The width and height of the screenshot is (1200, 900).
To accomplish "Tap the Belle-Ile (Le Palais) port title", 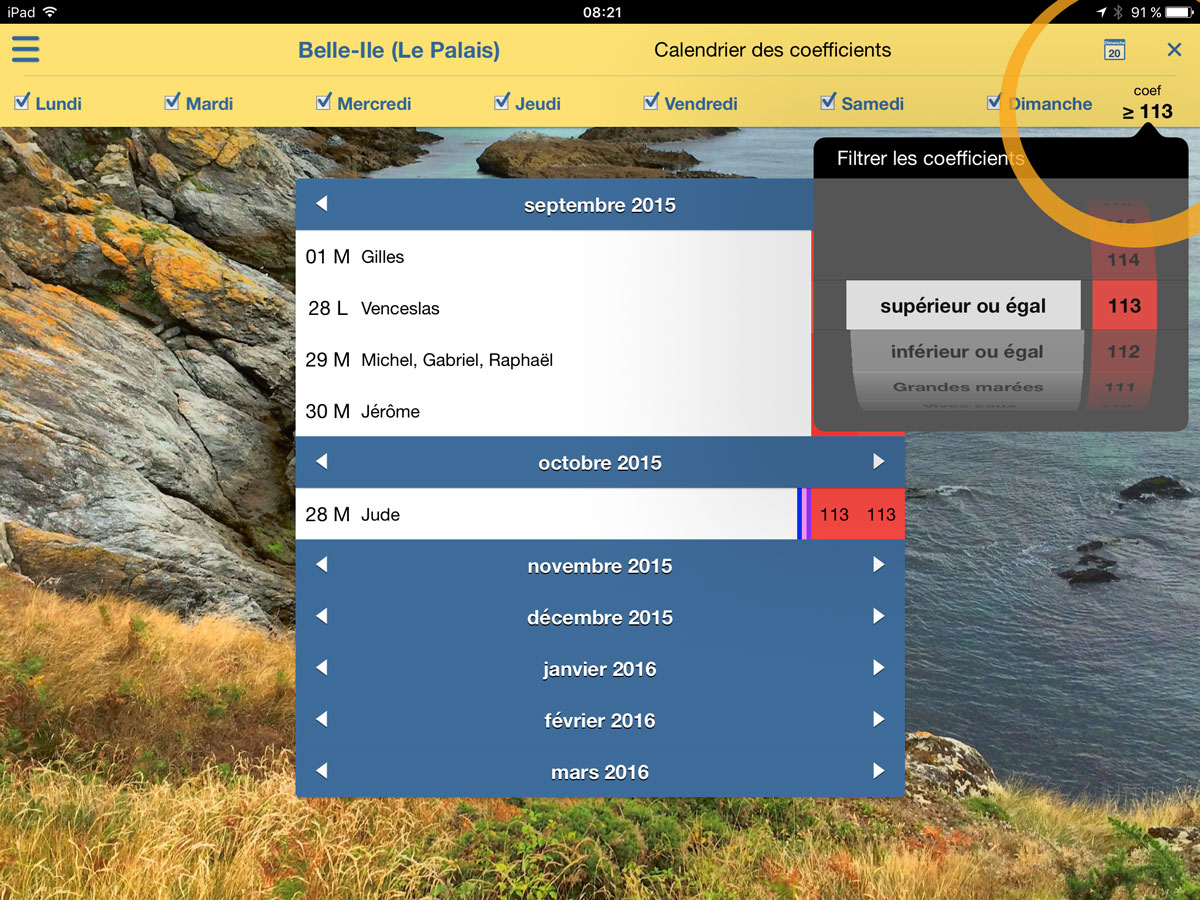I will pyautogui.click(x=399, y=50).
